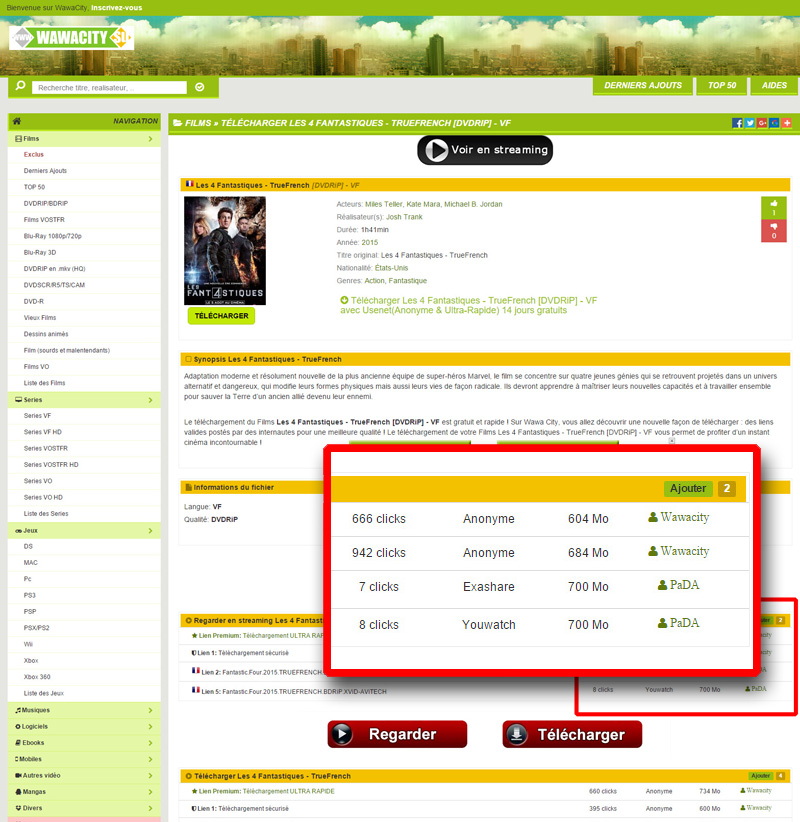Click the Les 4 Fantastiques poster
The image size is (800, 822).
coord(225,251)
